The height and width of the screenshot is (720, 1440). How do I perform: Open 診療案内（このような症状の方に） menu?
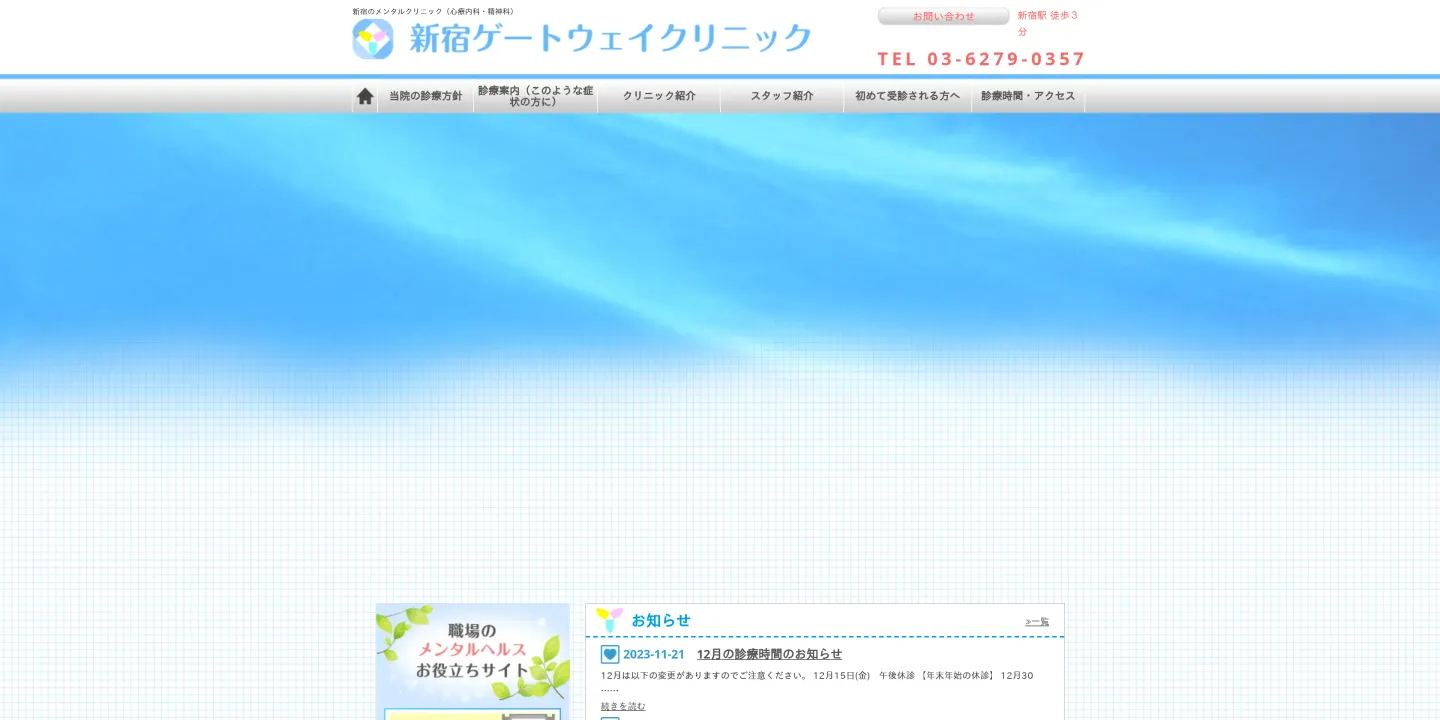click(535, 96)
